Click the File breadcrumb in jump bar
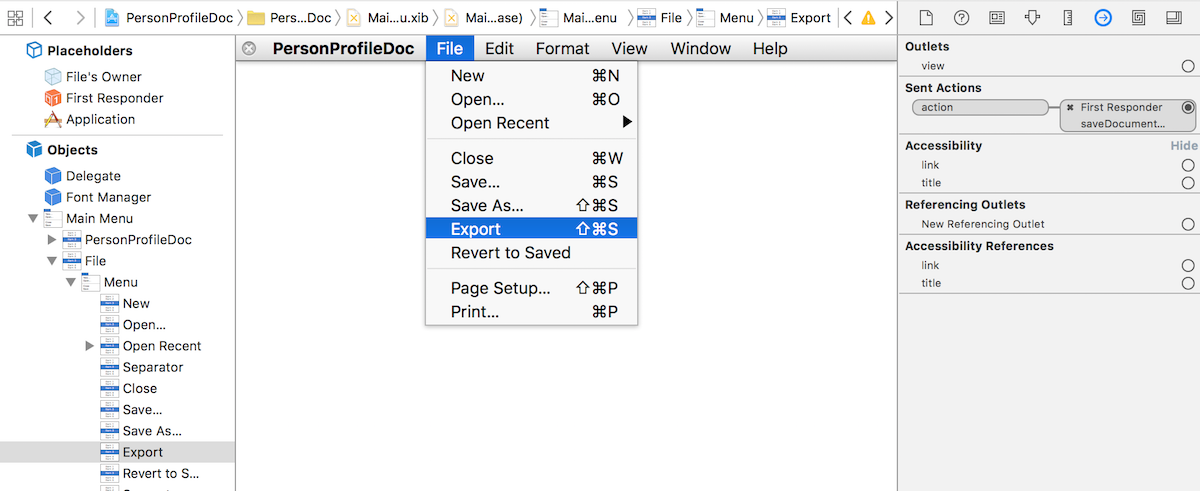 pos(660,17)
